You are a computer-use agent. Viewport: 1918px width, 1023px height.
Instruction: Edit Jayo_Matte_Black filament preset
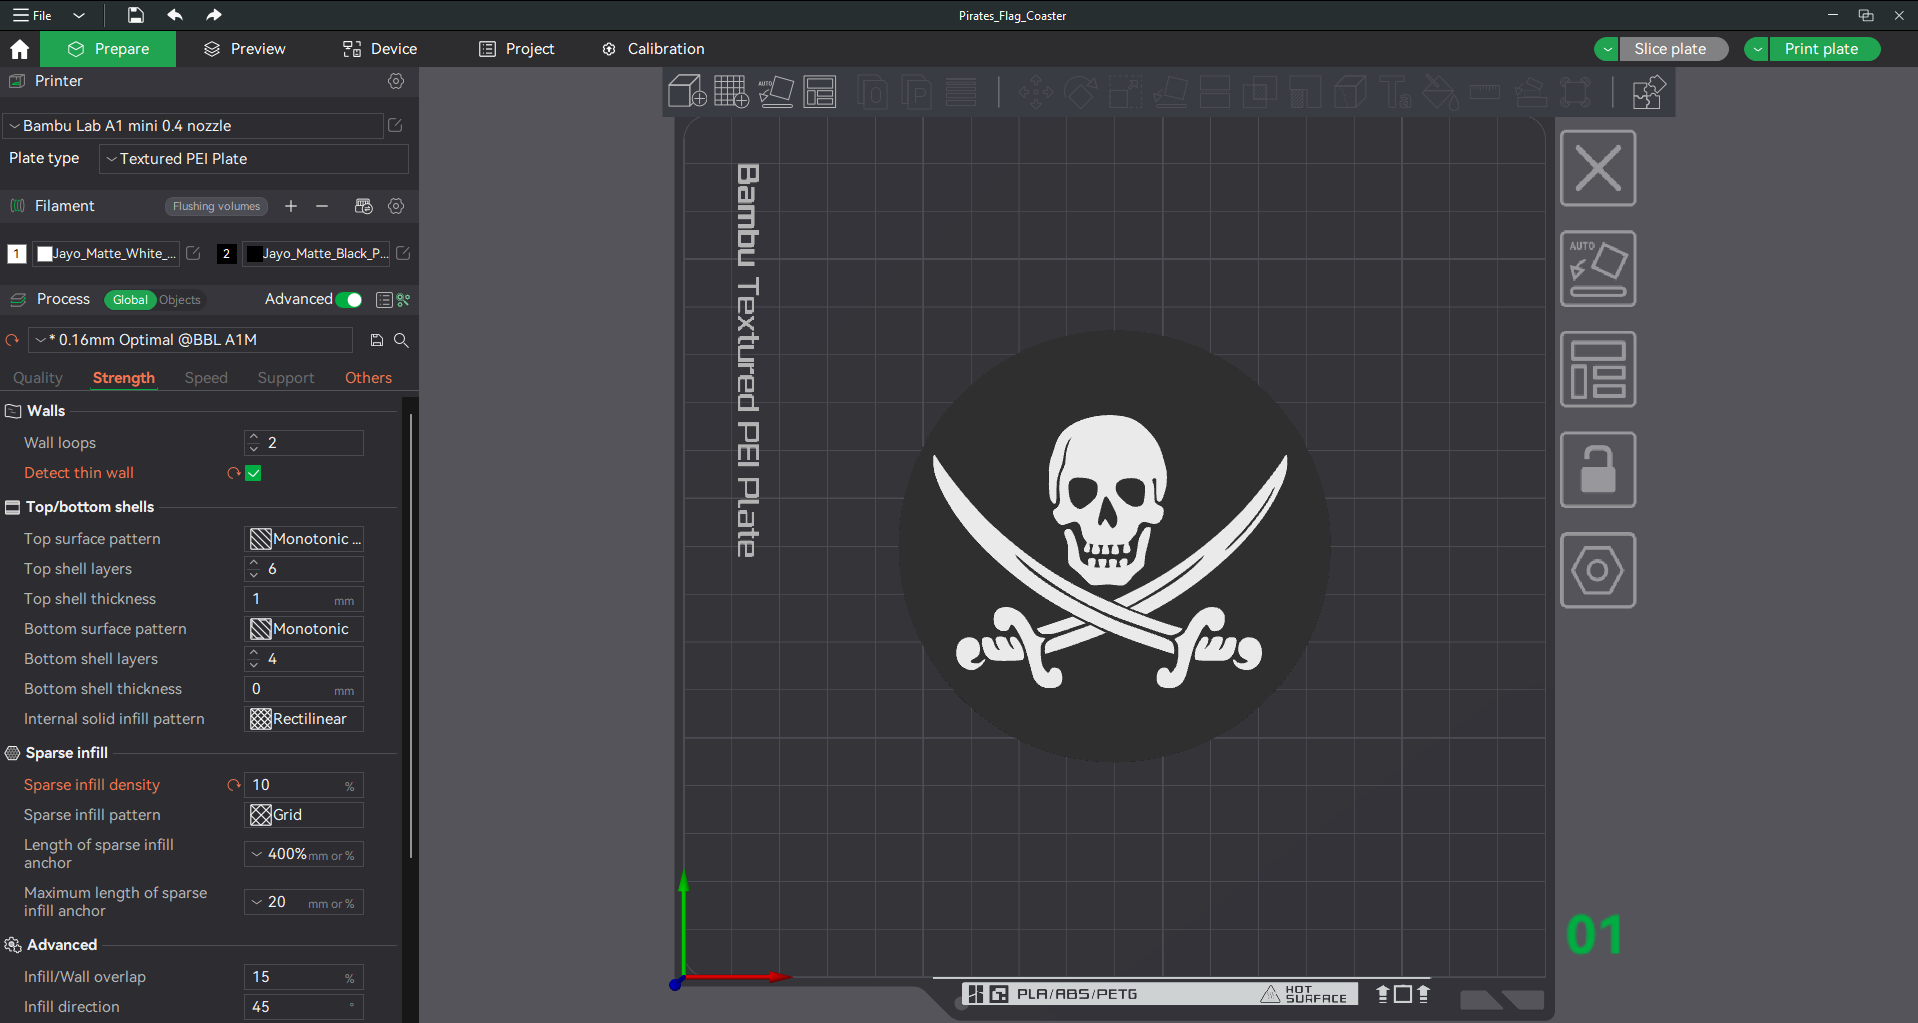pyautogui.click(x=403, y=253)
